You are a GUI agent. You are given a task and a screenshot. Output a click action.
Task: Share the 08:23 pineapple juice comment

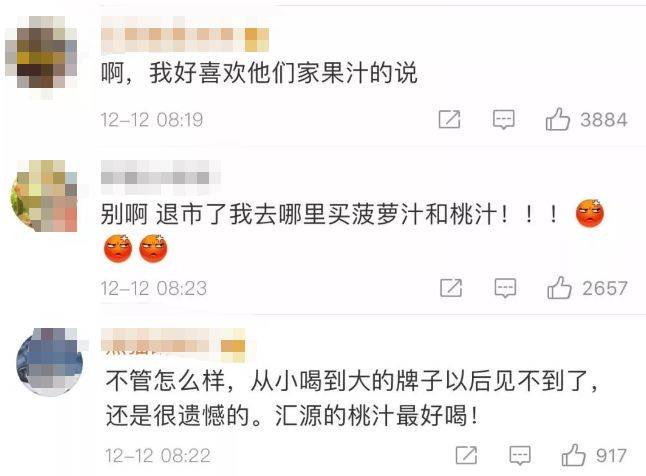[x=451, y=287]
